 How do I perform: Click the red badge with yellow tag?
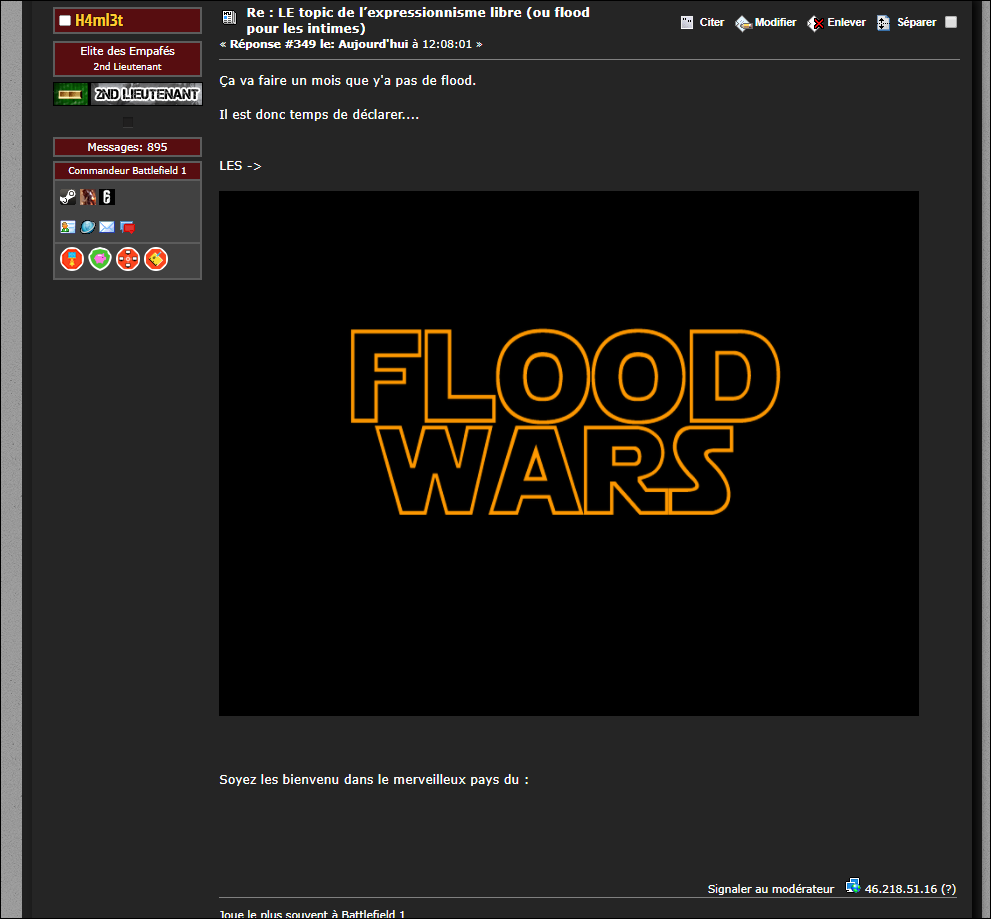(x=156, y=259)
